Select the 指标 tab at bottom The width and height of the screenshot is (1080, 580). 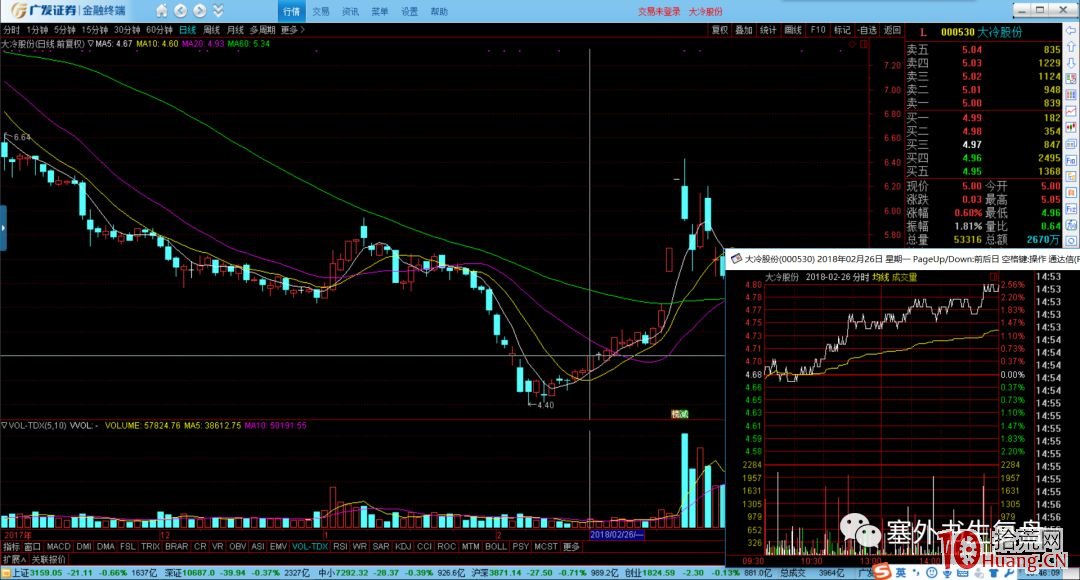[12, 546]
